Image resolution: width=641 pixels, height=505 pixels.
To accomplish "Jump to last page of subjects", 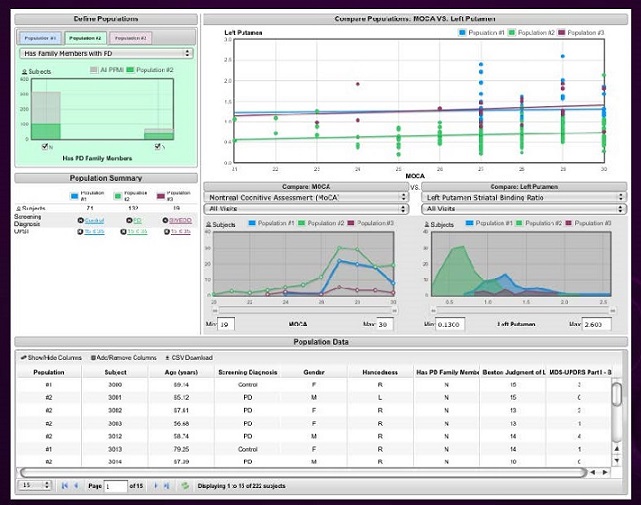I will [166, 486].
